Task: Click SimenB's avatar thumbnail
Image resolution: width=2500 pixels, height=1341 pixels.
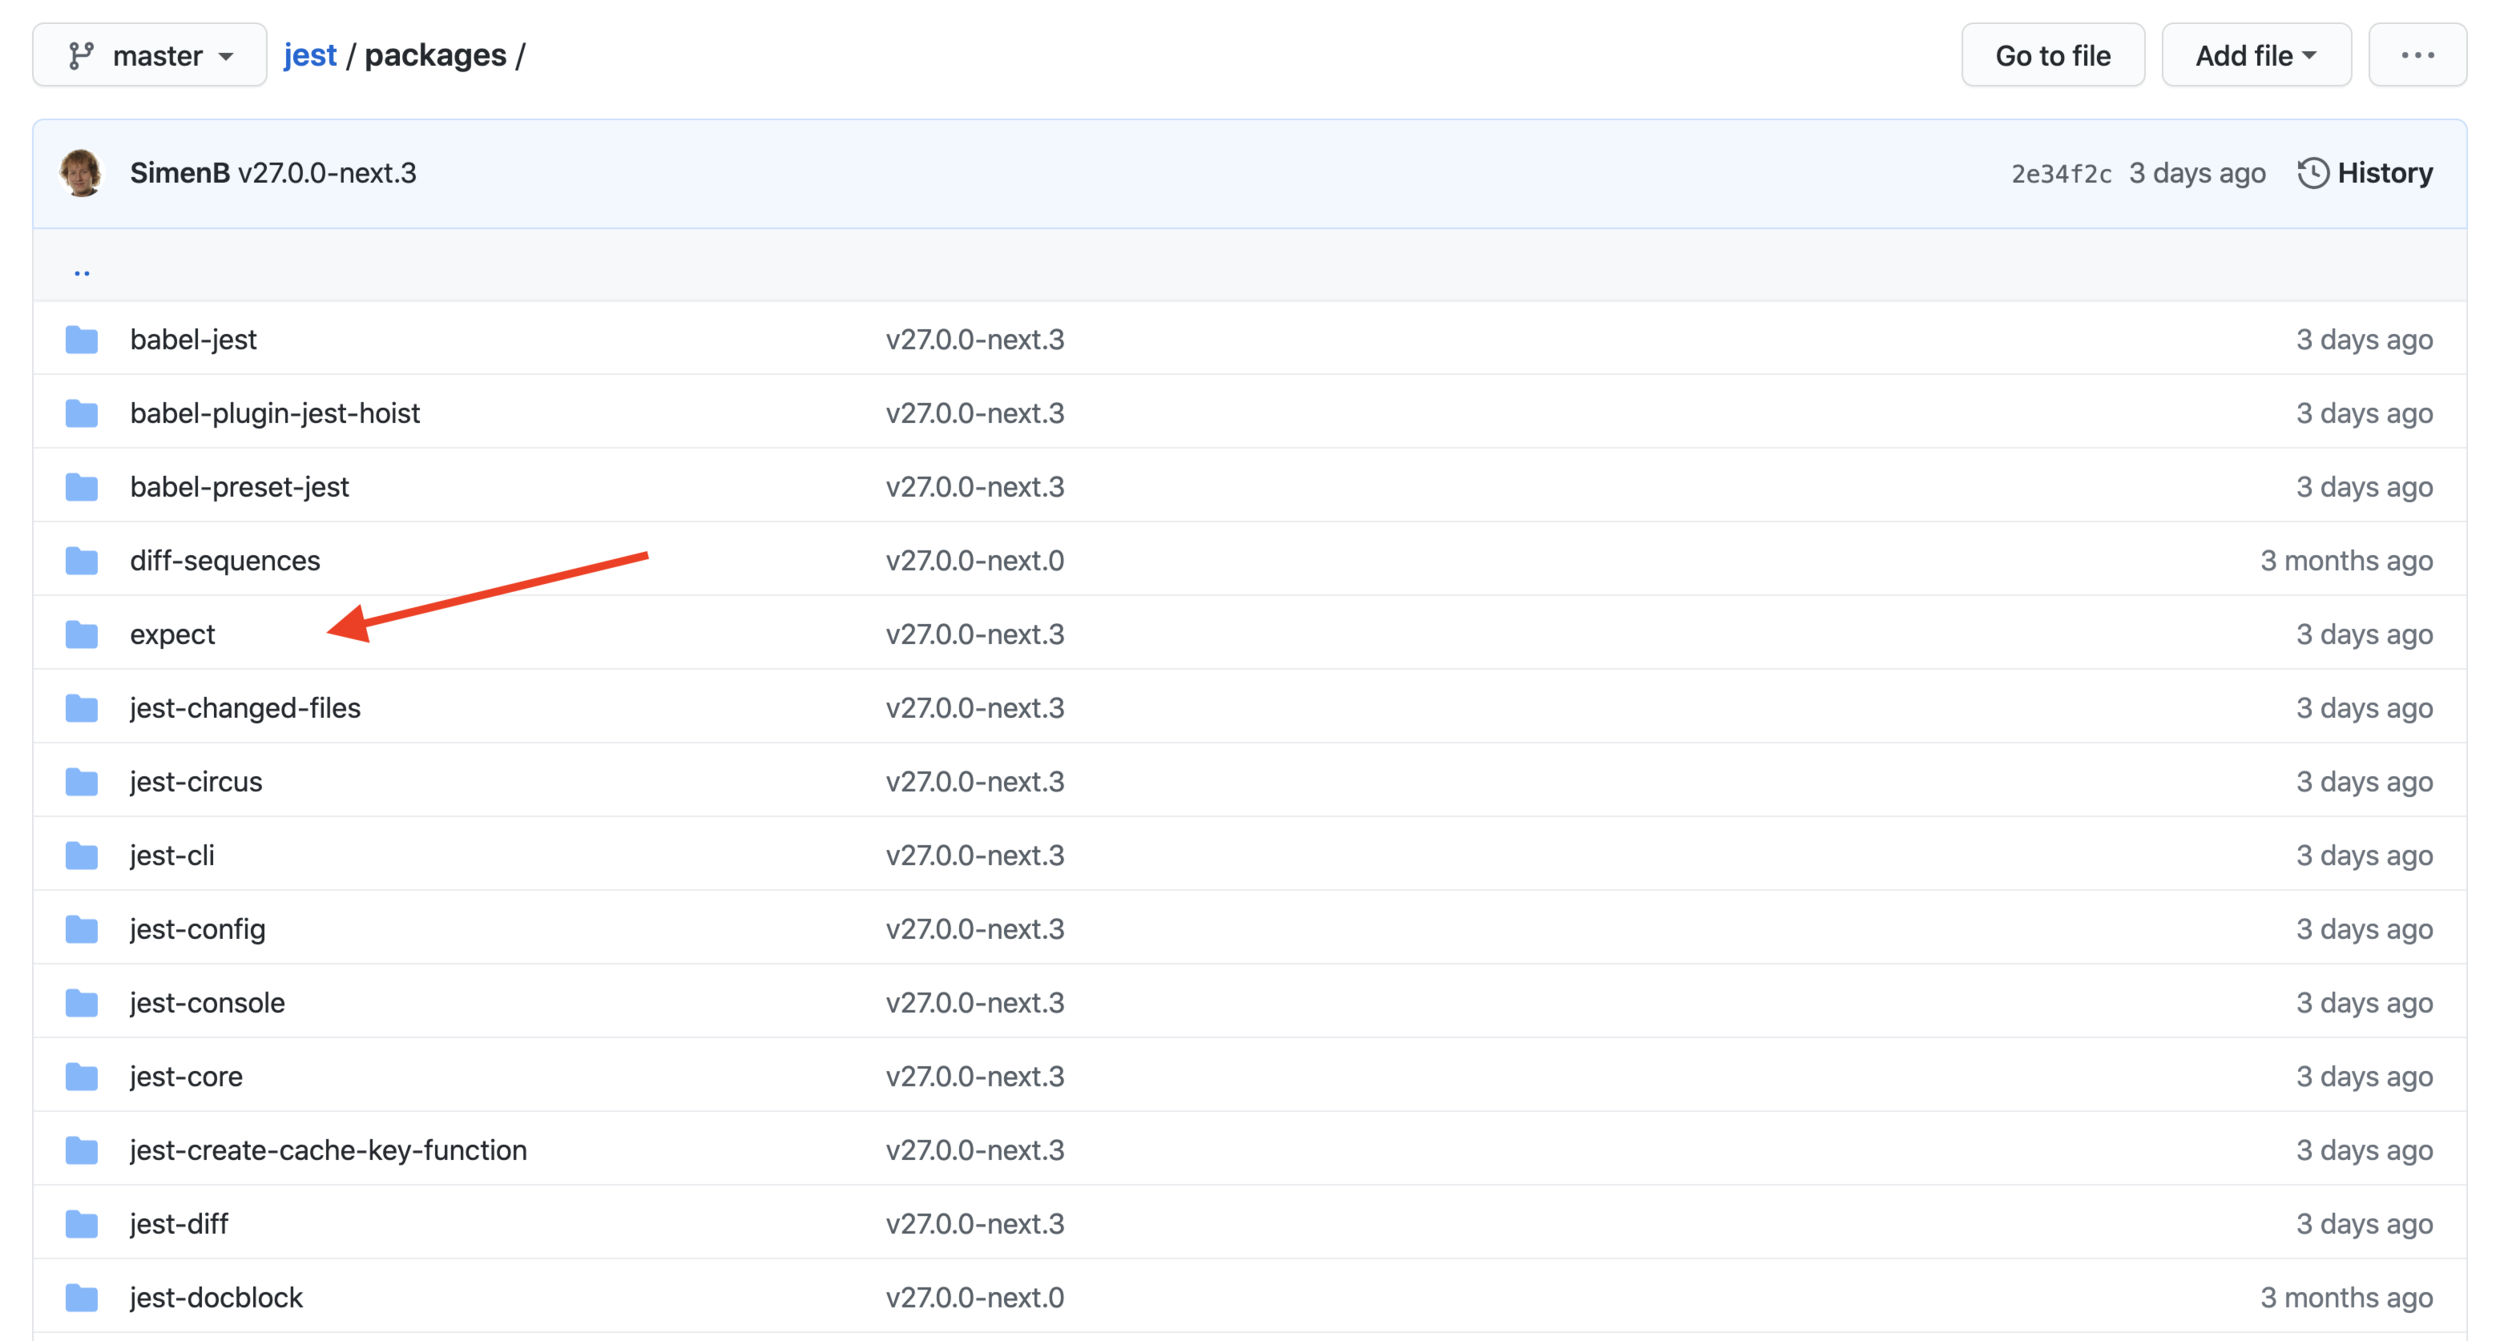Action: pos(81,173)
